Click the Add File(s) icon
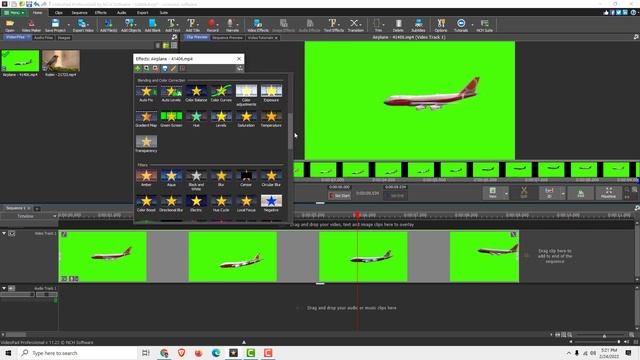 [108, 25]
